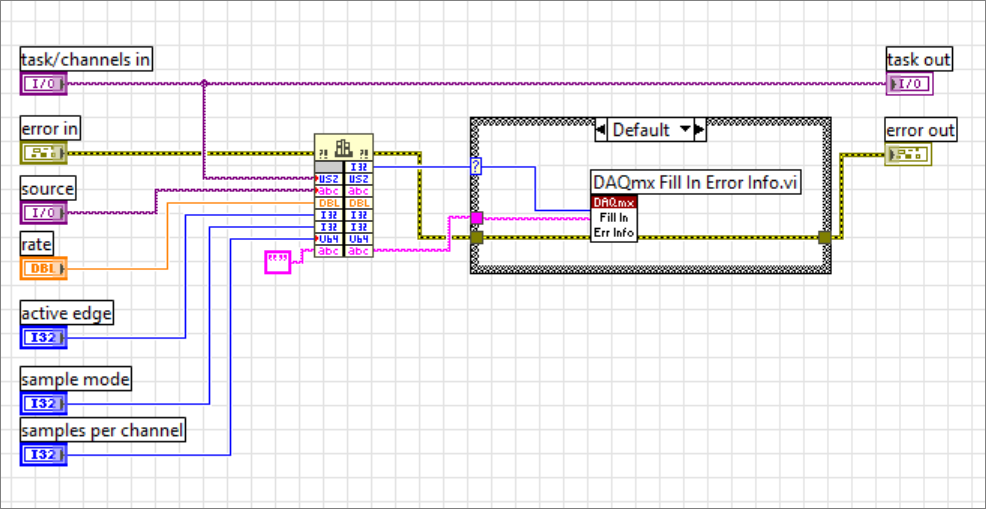Screen dimensions: 986x509
Task: Click the sample mode label
Action: [75, 380]
